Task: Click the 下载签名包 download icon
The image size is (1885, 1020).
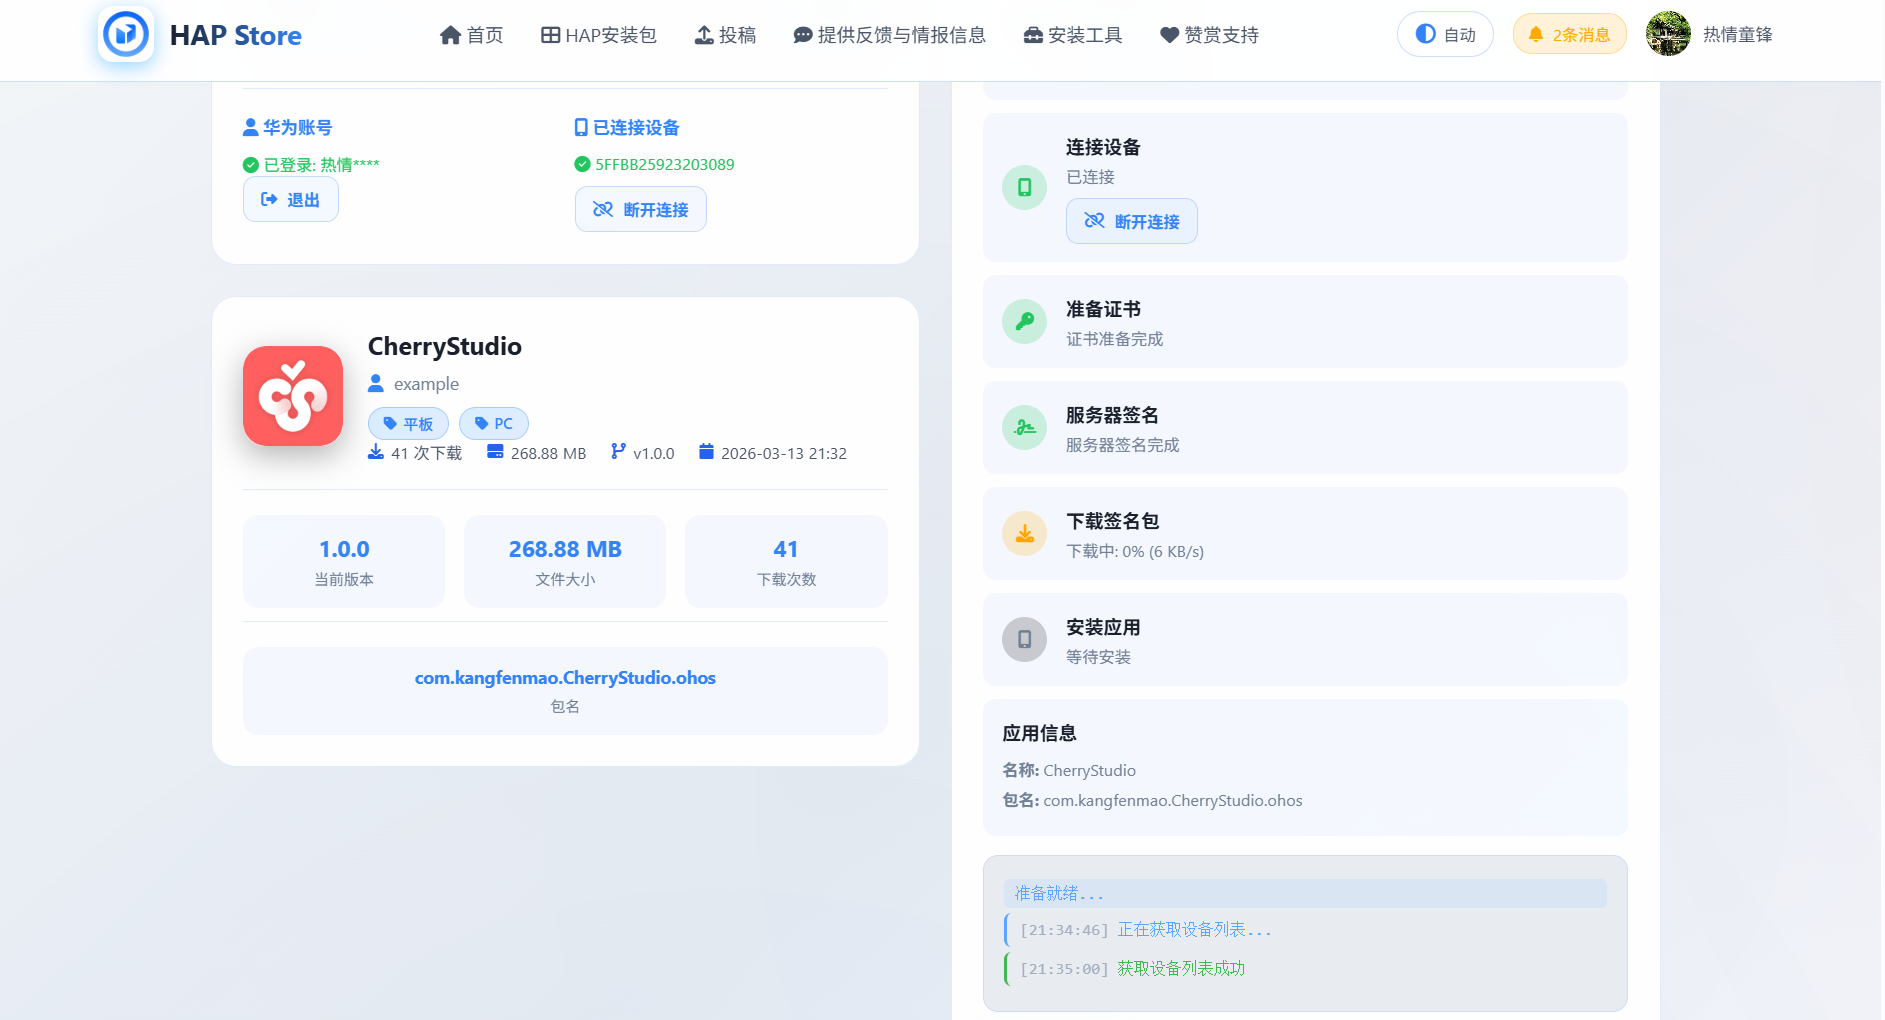Action: [1025, 533]
